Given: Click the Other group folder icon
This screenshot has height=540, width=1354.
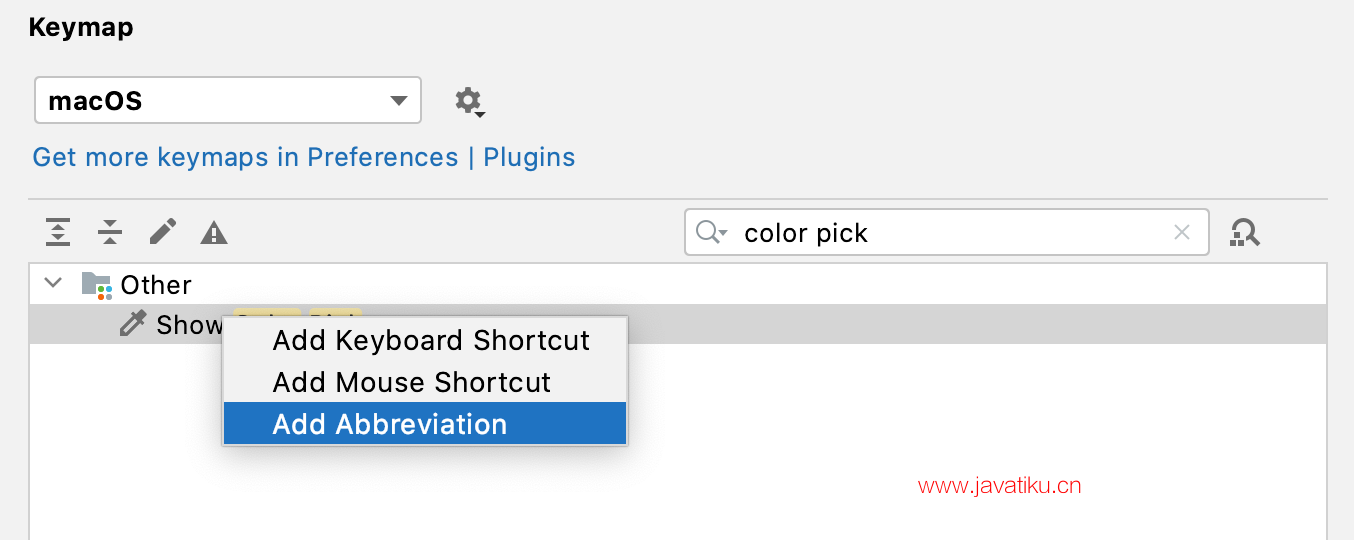Looking at the screenshot, I should (97, 285).
